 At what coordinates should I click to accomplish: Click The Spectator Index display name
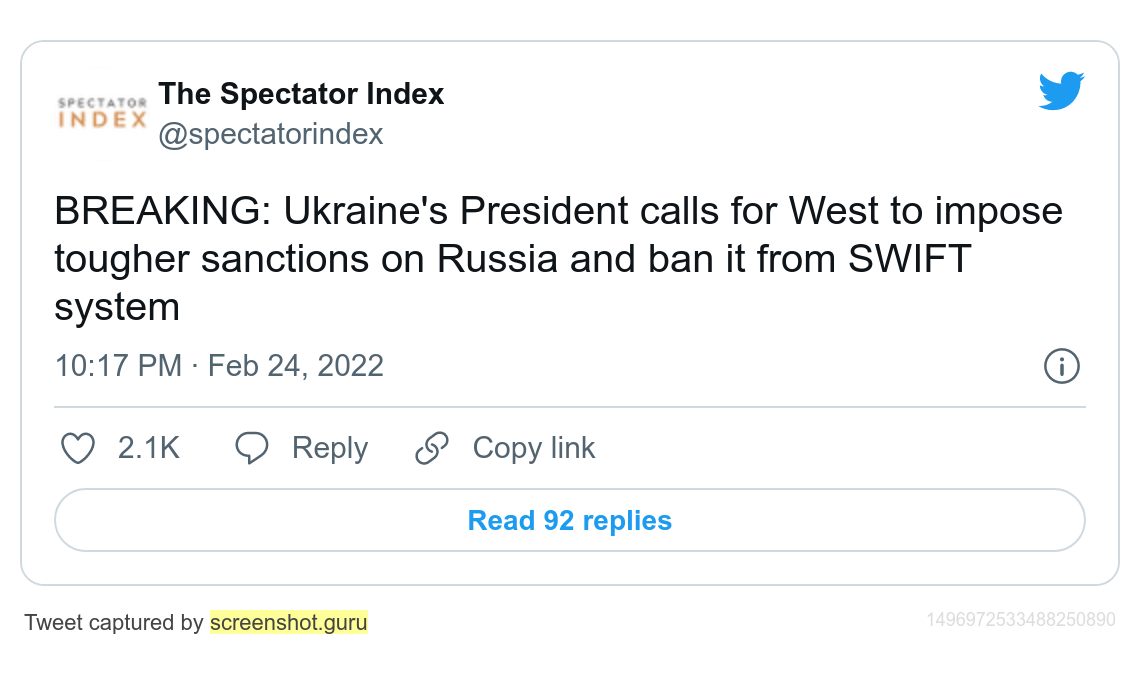coord(301,94)
